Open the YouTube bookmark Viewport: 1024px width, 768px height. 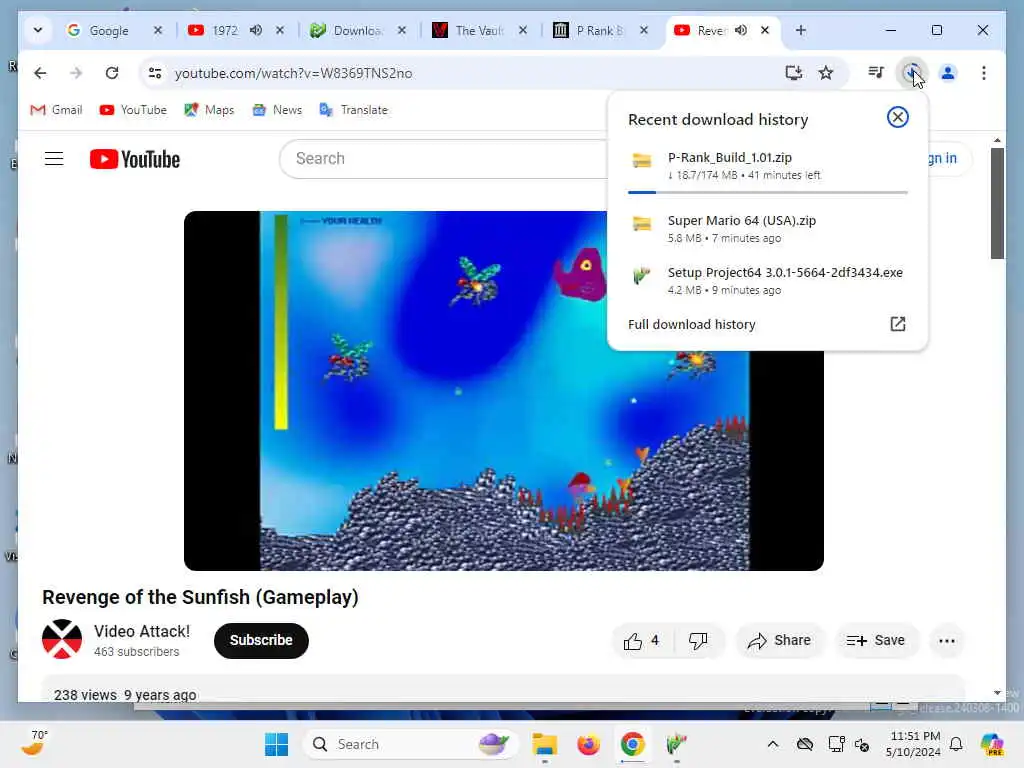click(133, 110)
